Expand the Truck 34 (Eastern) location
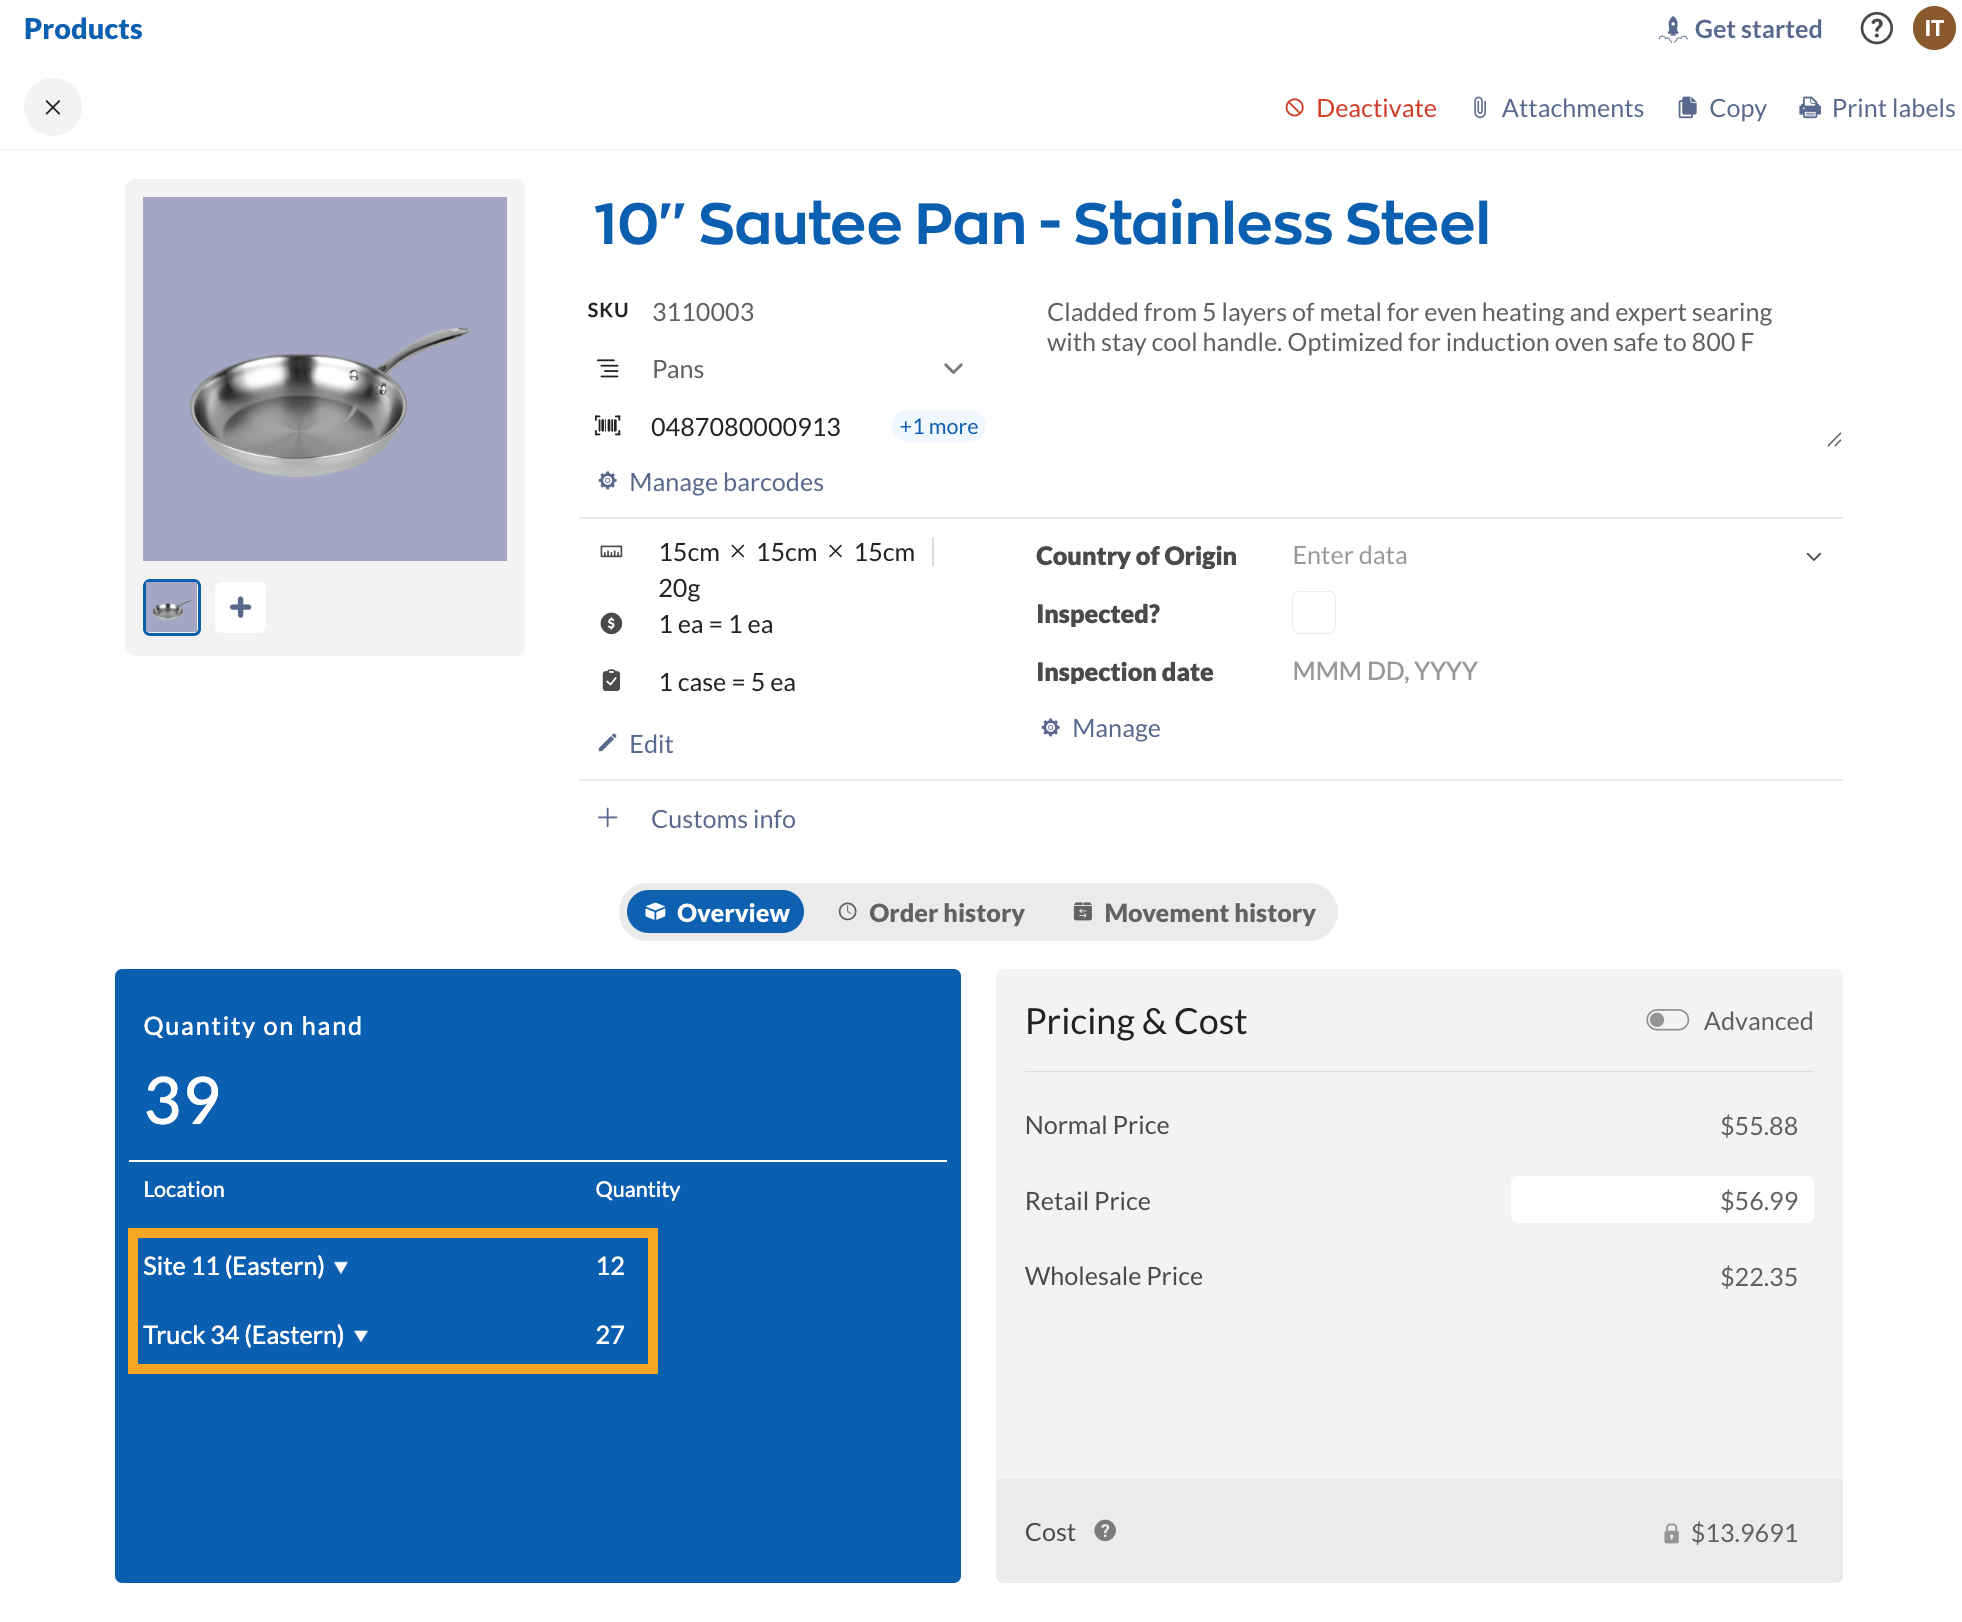Screen dimensions: 1962x1622 [361, 1336]
